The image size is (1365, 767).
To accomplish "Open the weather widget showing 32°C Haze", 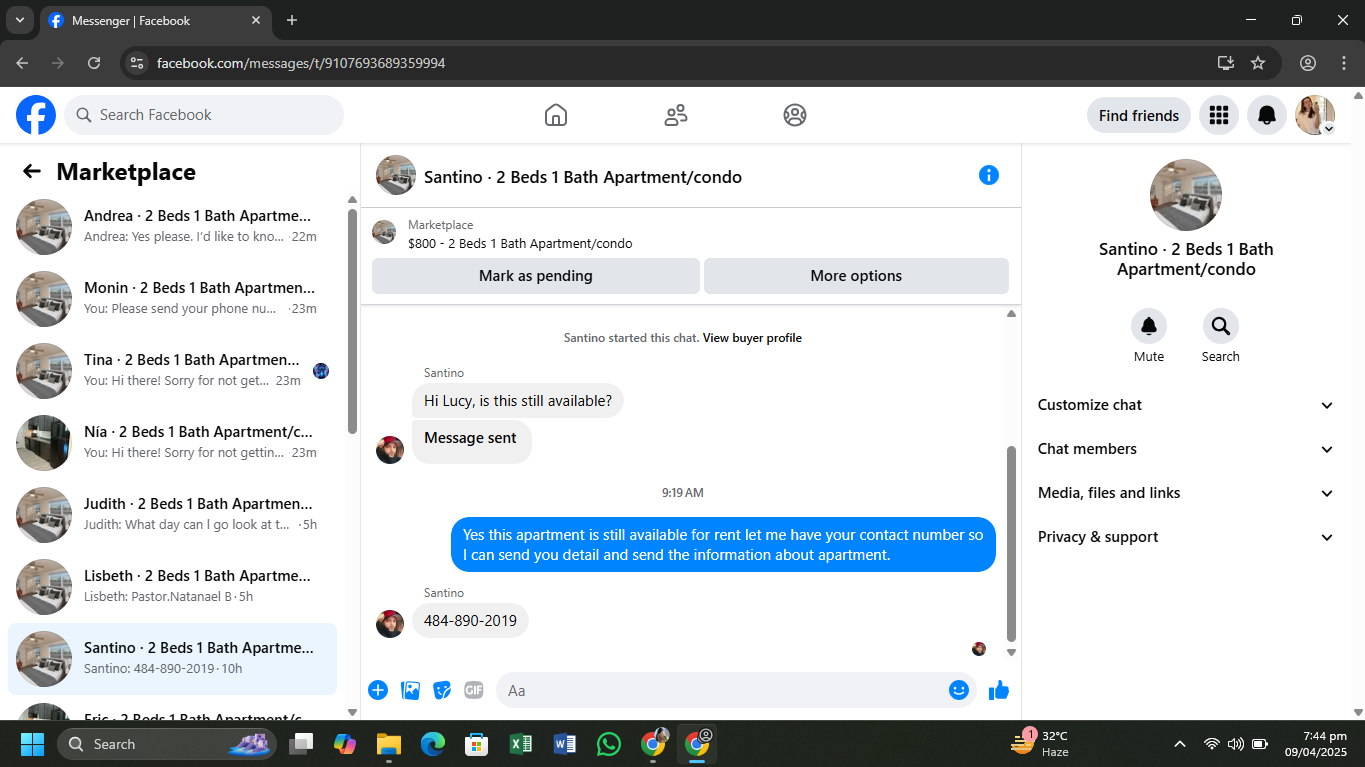I will [1040, 744].
